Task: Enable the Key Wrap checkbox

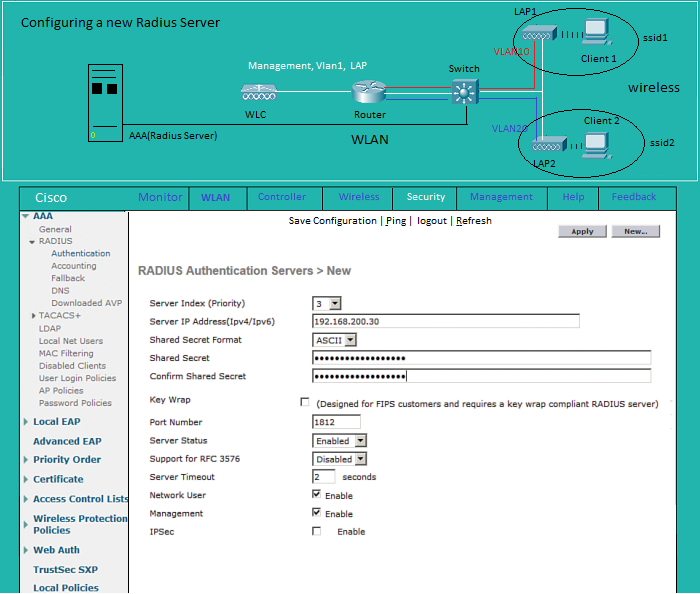Action: [x=305, y=402]
